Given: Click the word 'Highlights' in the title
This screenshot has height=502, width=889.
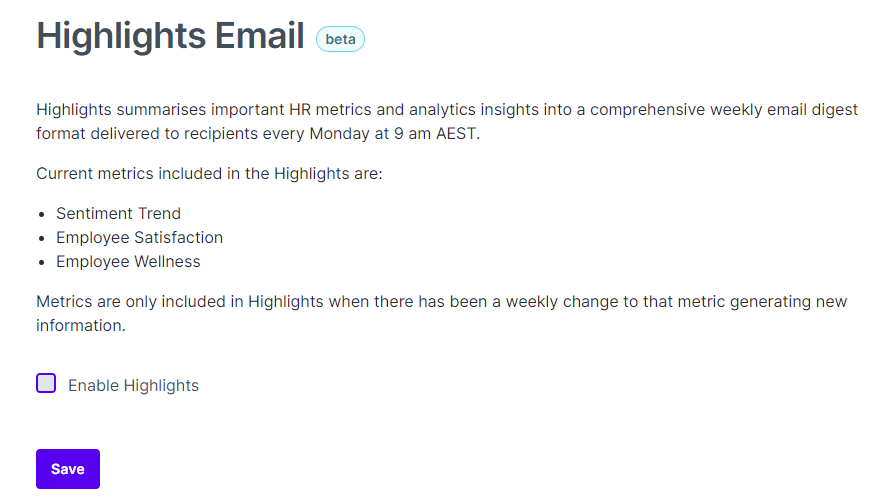Looking at the screenshot, I should 121,36.
